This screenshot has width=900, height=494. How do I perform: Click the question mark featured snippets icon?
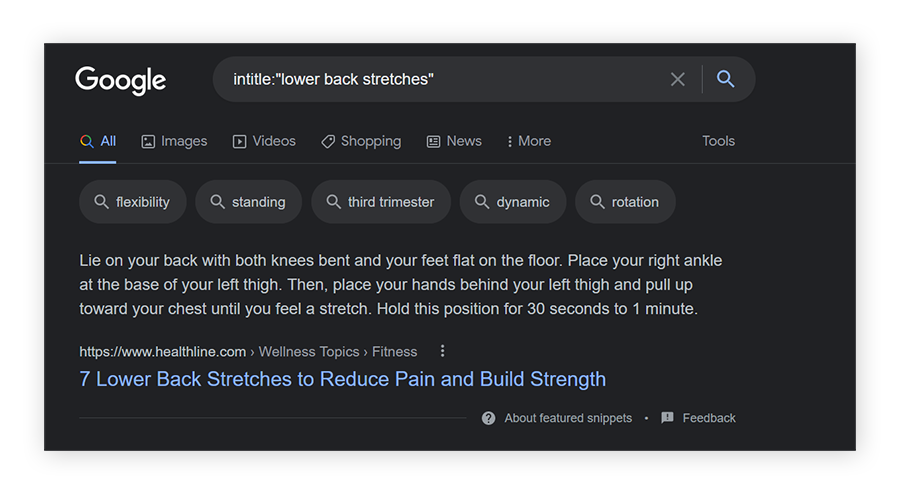coord(488,418)
